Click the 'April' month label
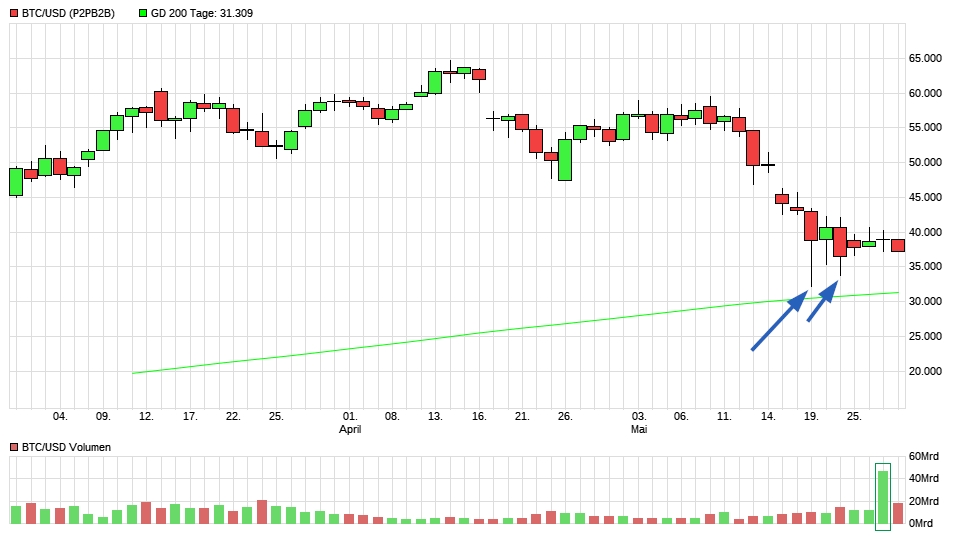954x539 pixels. pyautogui.click(x=350, y=429)
